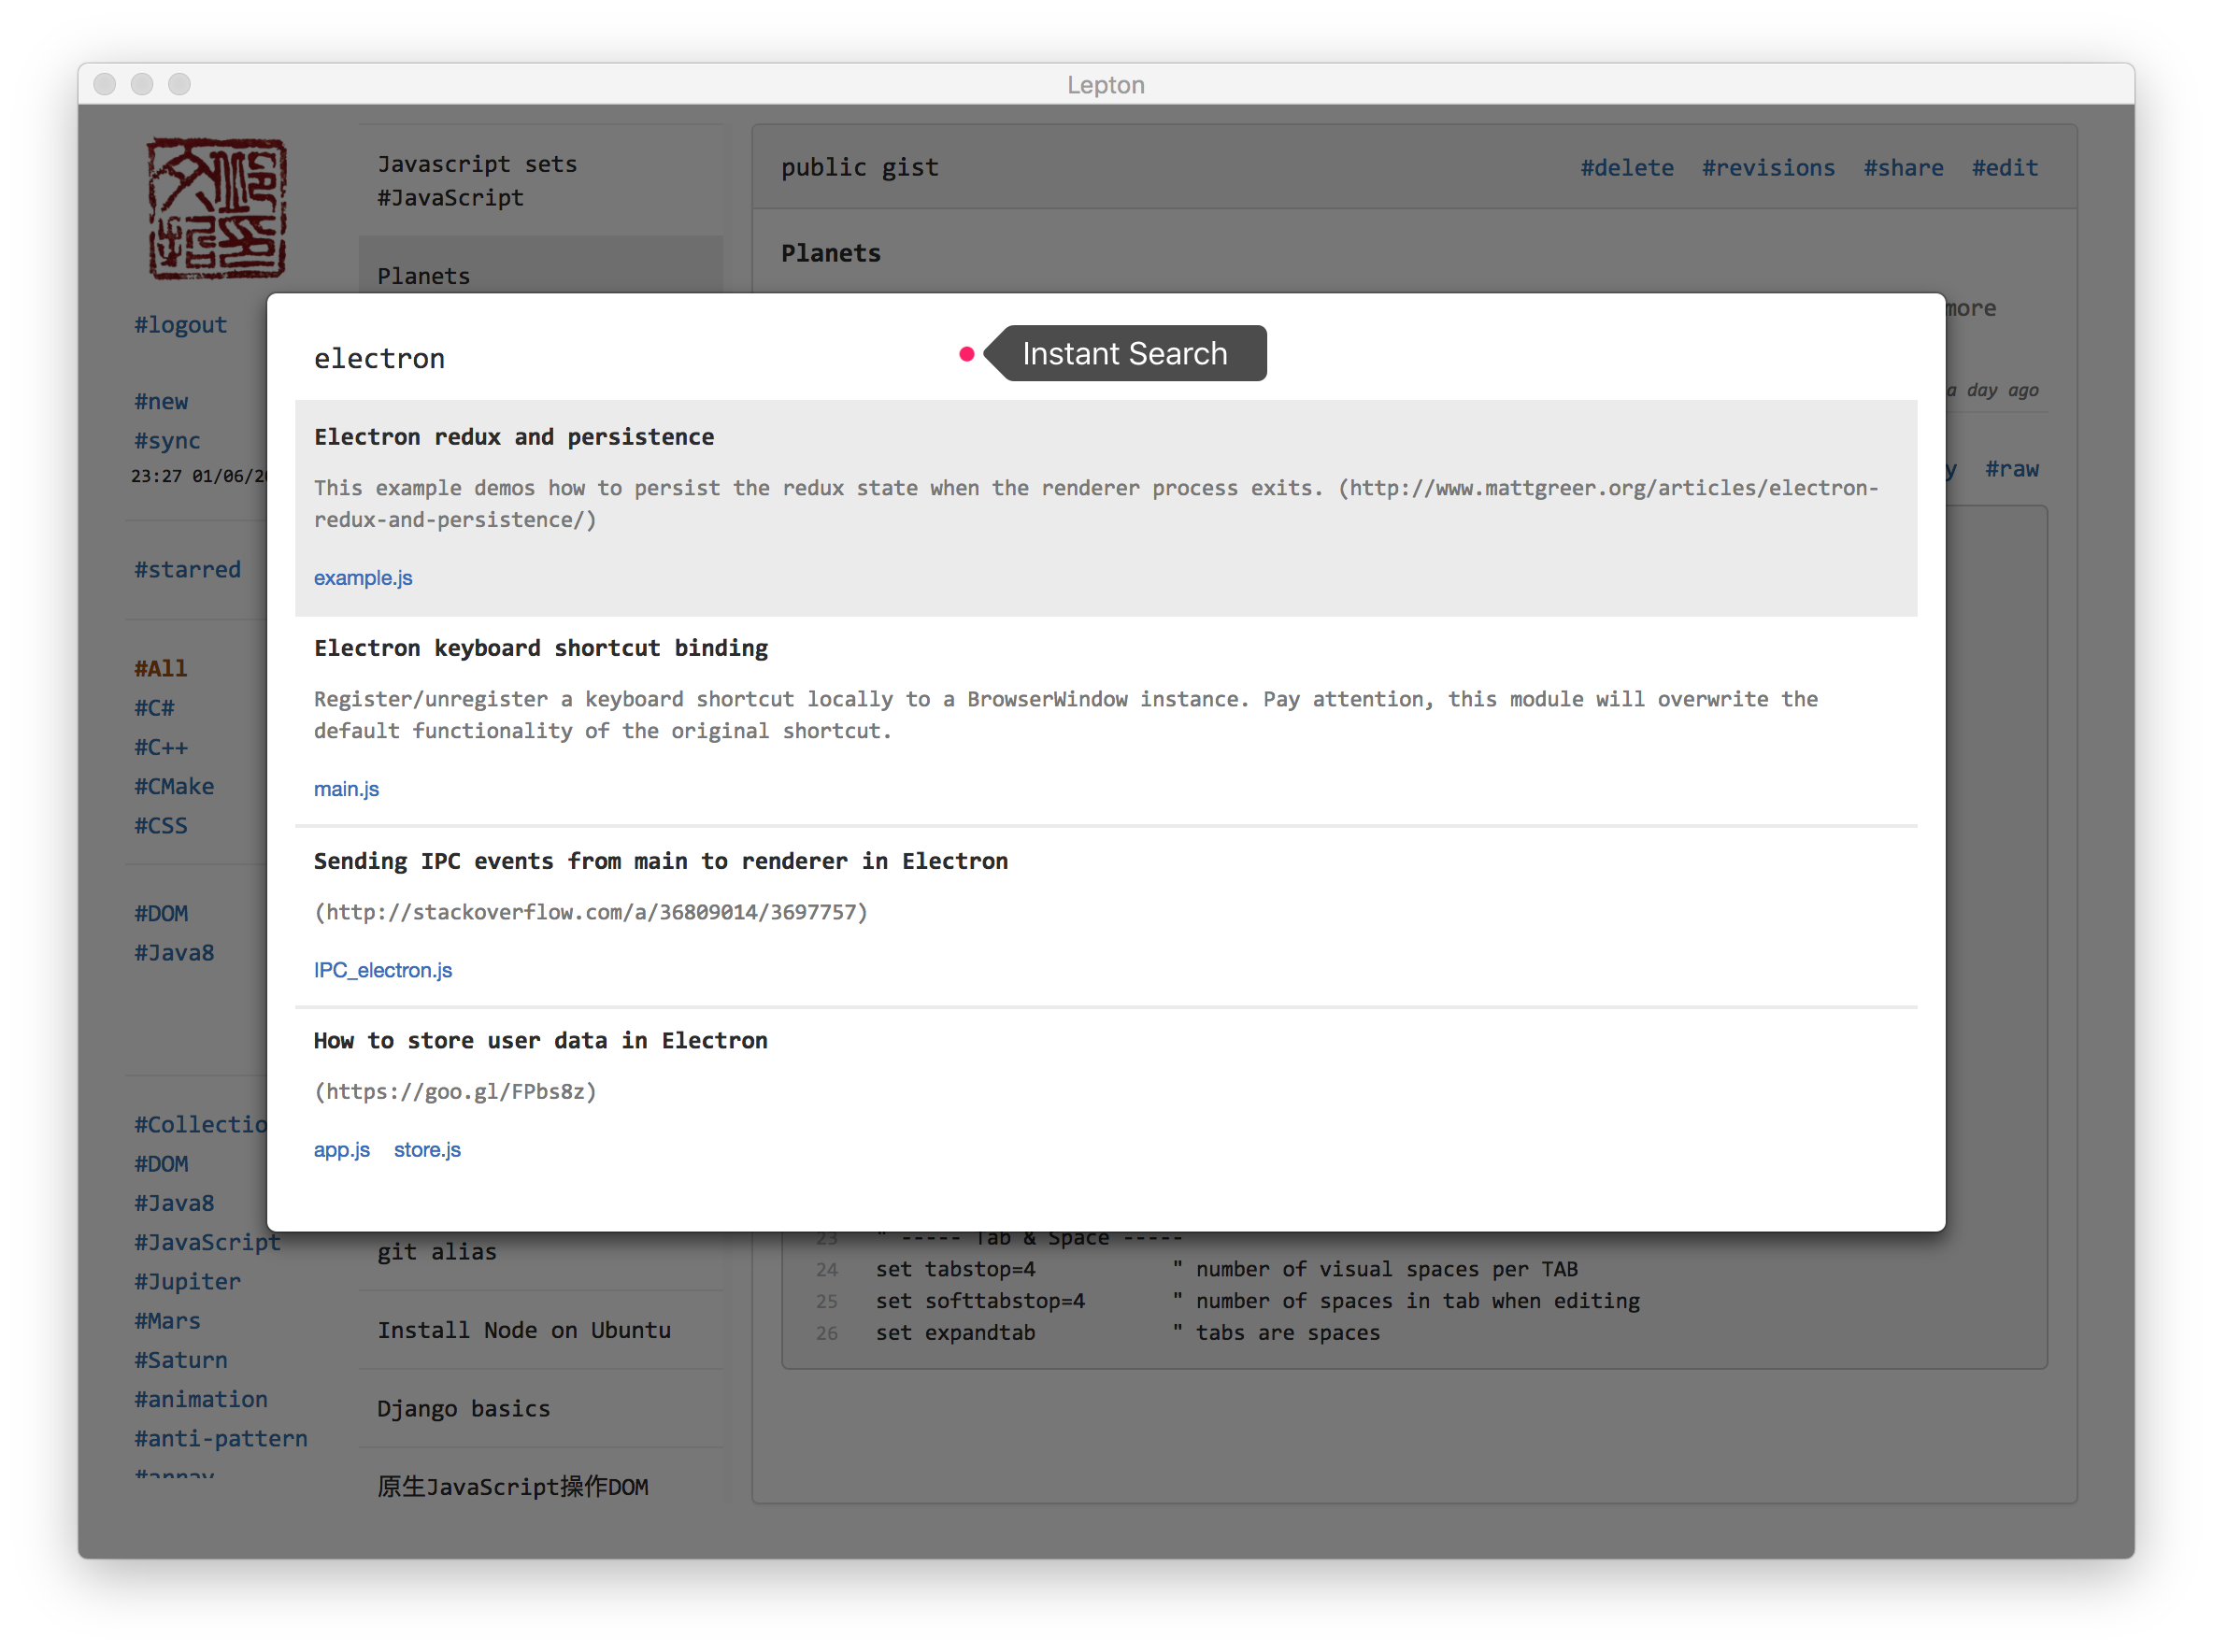The height and width of the screenshot is (1652, 2213).
Task: Select the Django basics gist
Action: point(464,1408)
